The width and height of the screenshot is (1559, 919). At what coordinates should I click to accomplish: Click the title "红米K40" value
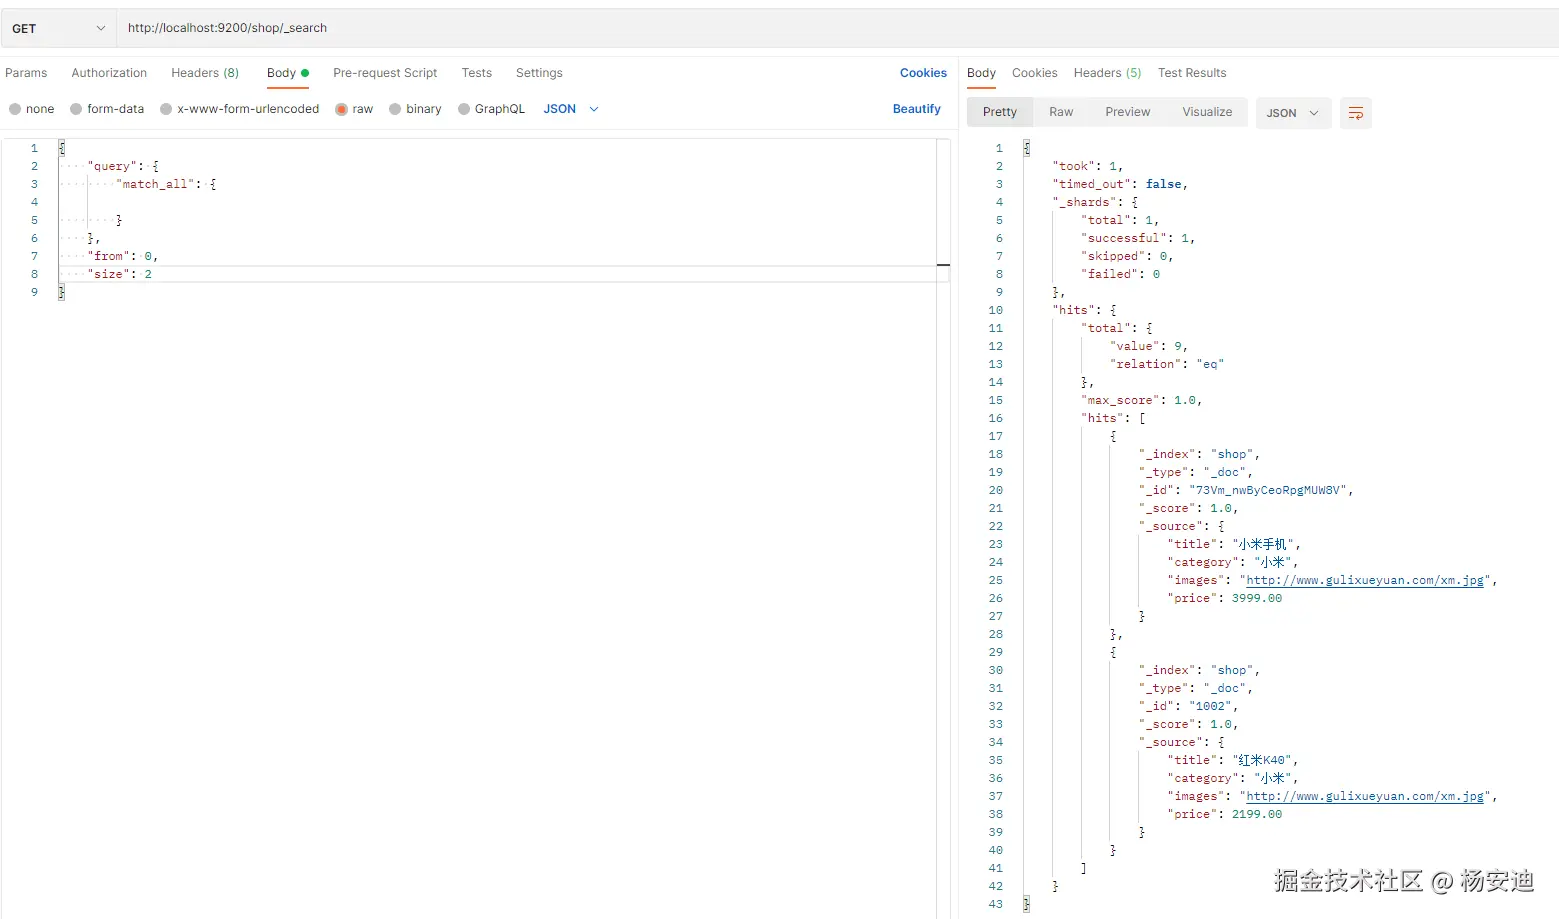[1263, 760]
